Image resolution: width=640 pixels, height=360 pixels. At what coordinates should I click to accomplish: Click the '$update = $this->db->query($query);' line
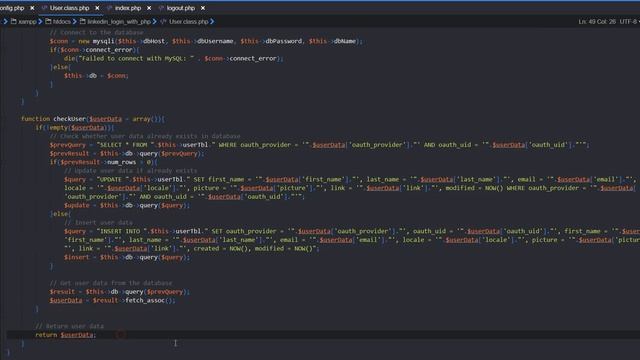pos(127,205)
